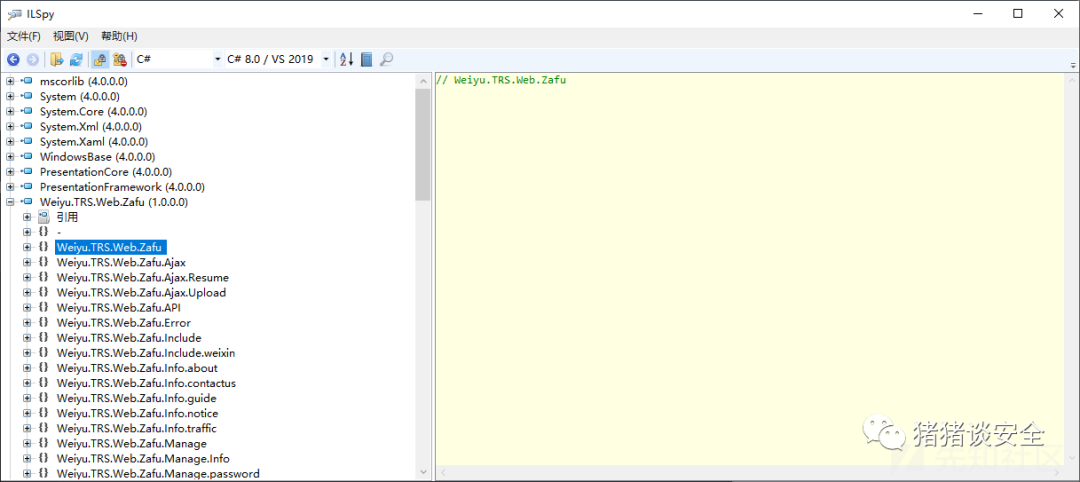1080x482 pixels.
Task: Click the PresentationCore assembly icon
Action: point(26,172)
